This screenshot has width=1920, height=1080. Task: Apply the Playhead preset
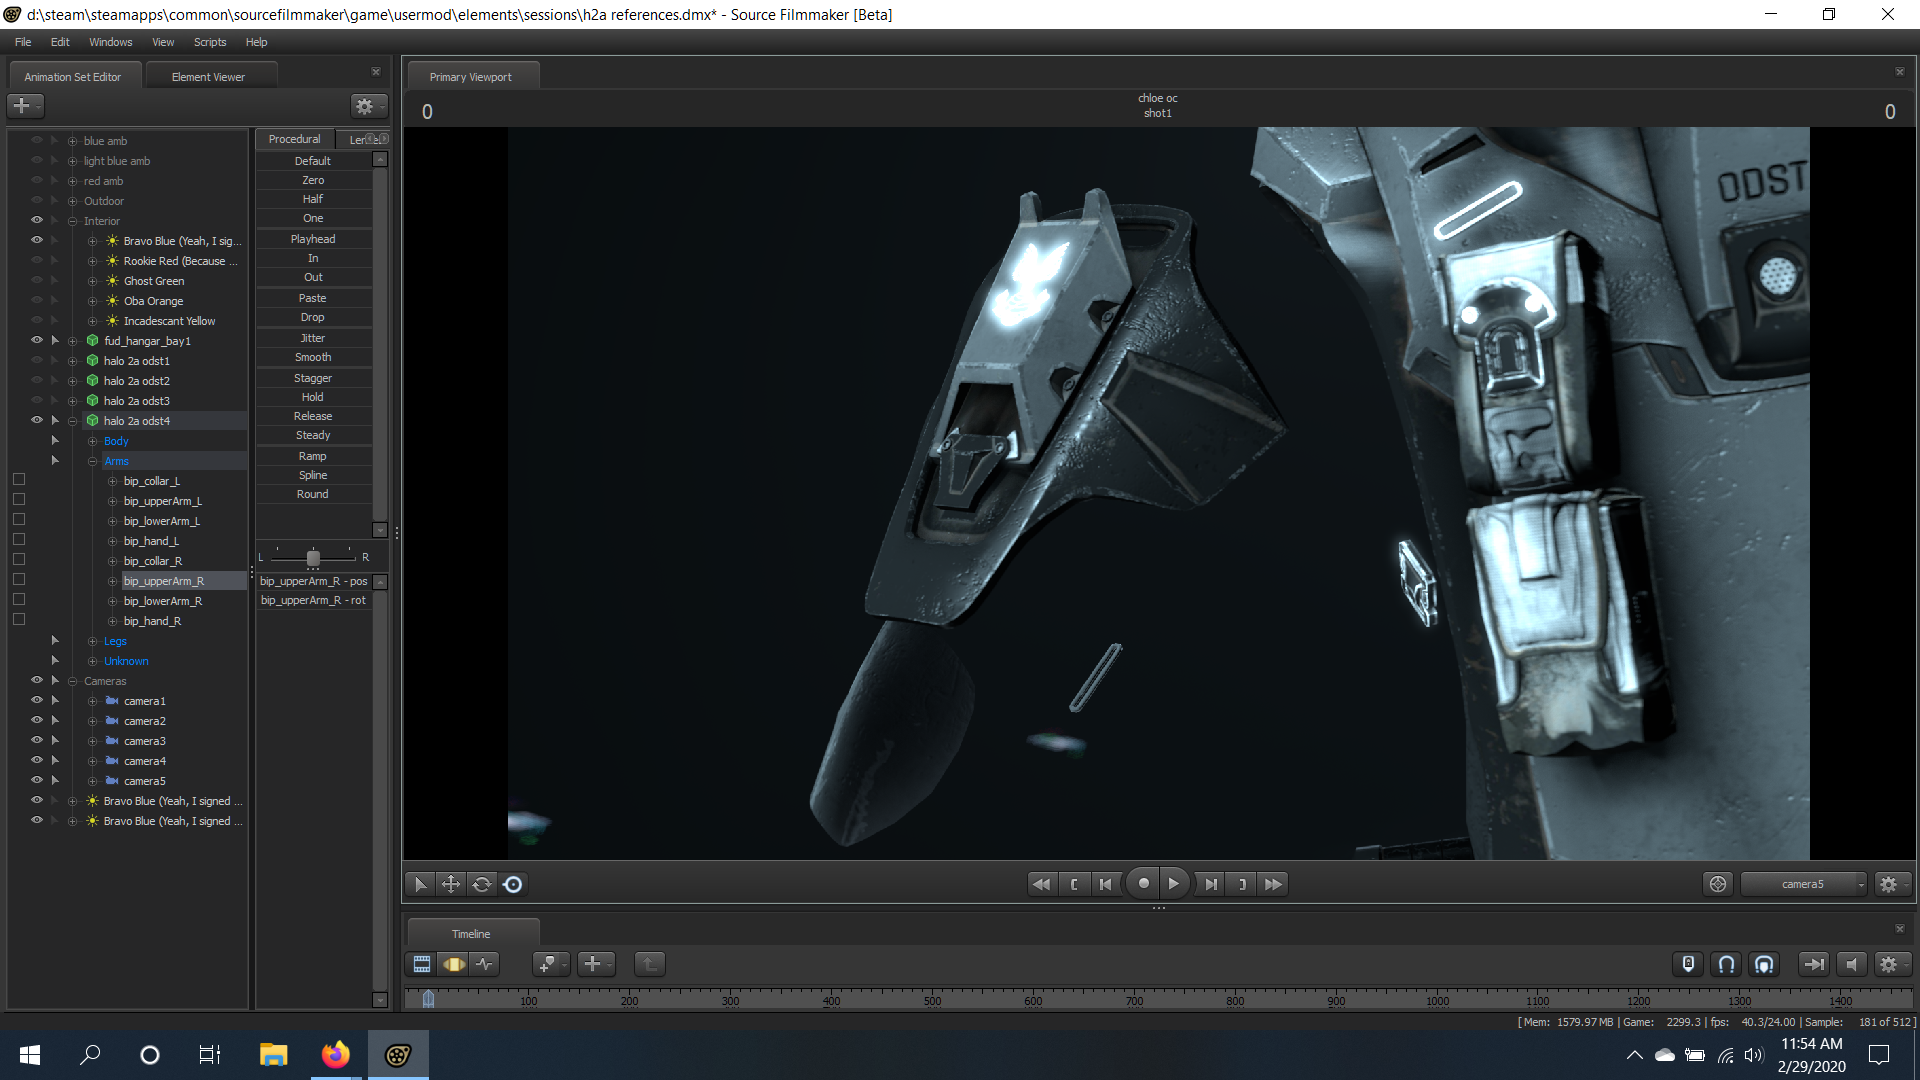[313, 239]
